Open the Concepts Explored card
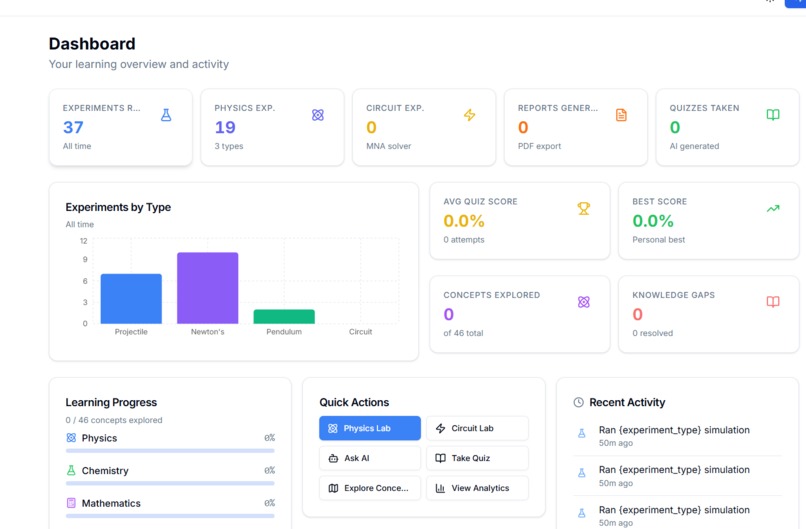This screenshot has width=806, height=529. point(520,314)
